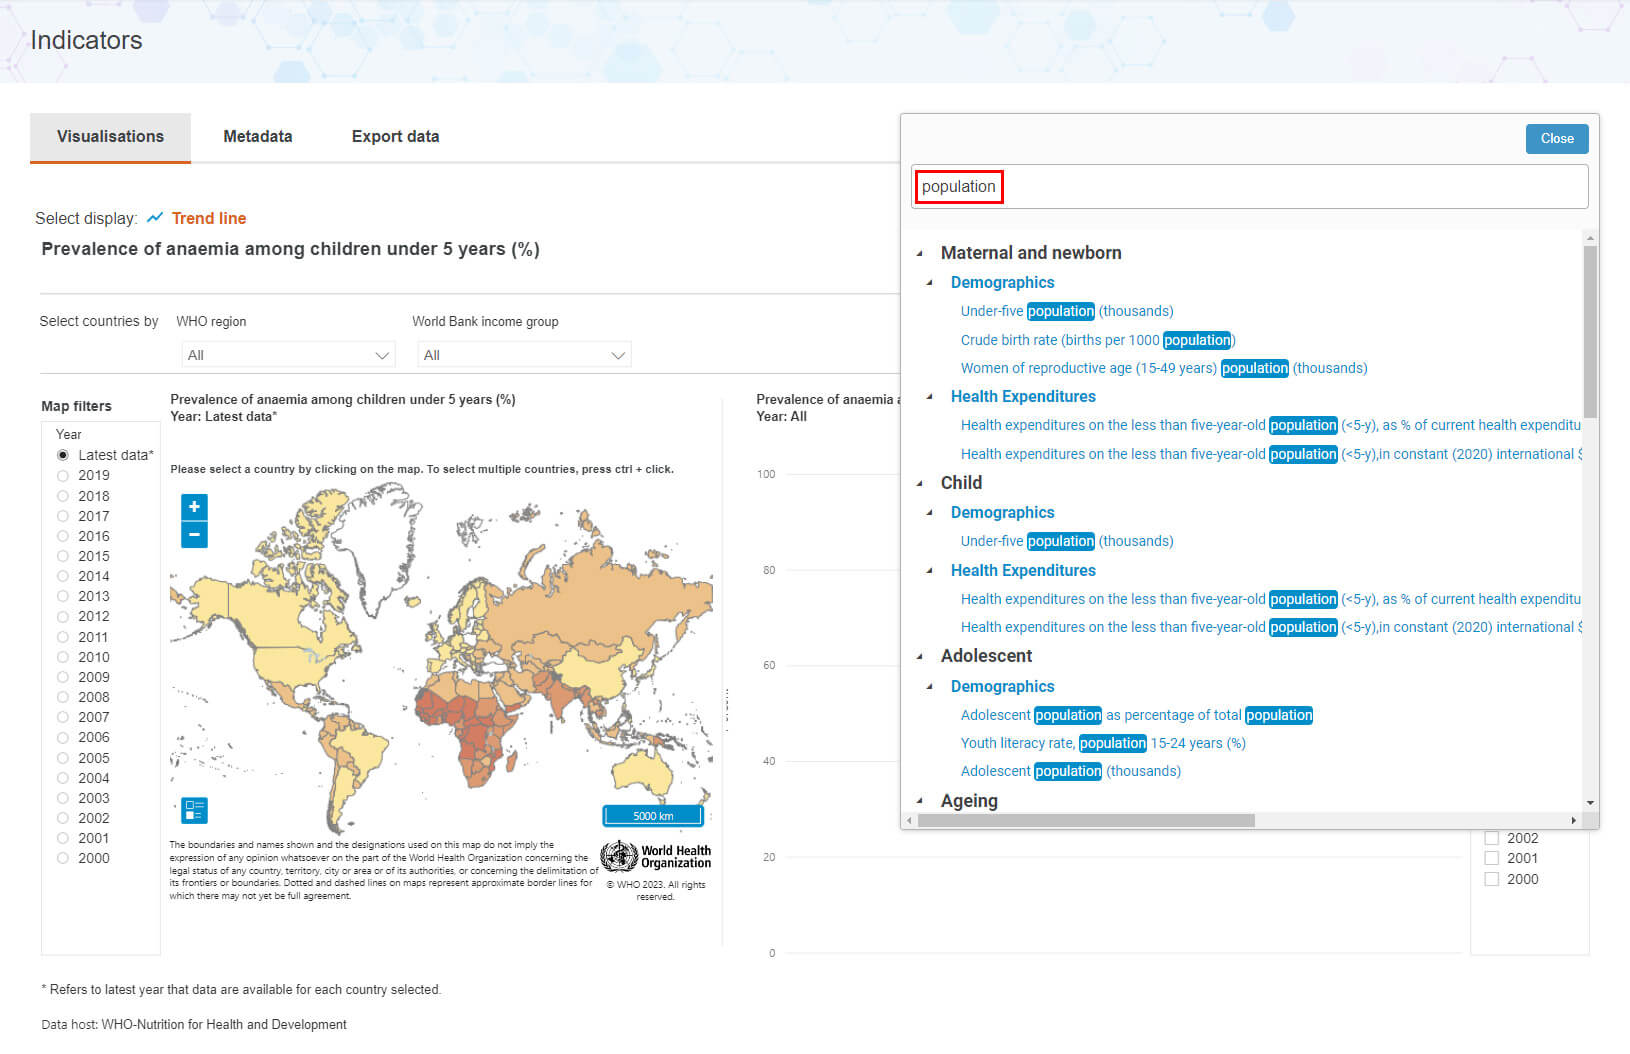Select the 2010 year radio button
Image resolution: width=1630 pixels, height=1054 pixels.
(63, 657)
